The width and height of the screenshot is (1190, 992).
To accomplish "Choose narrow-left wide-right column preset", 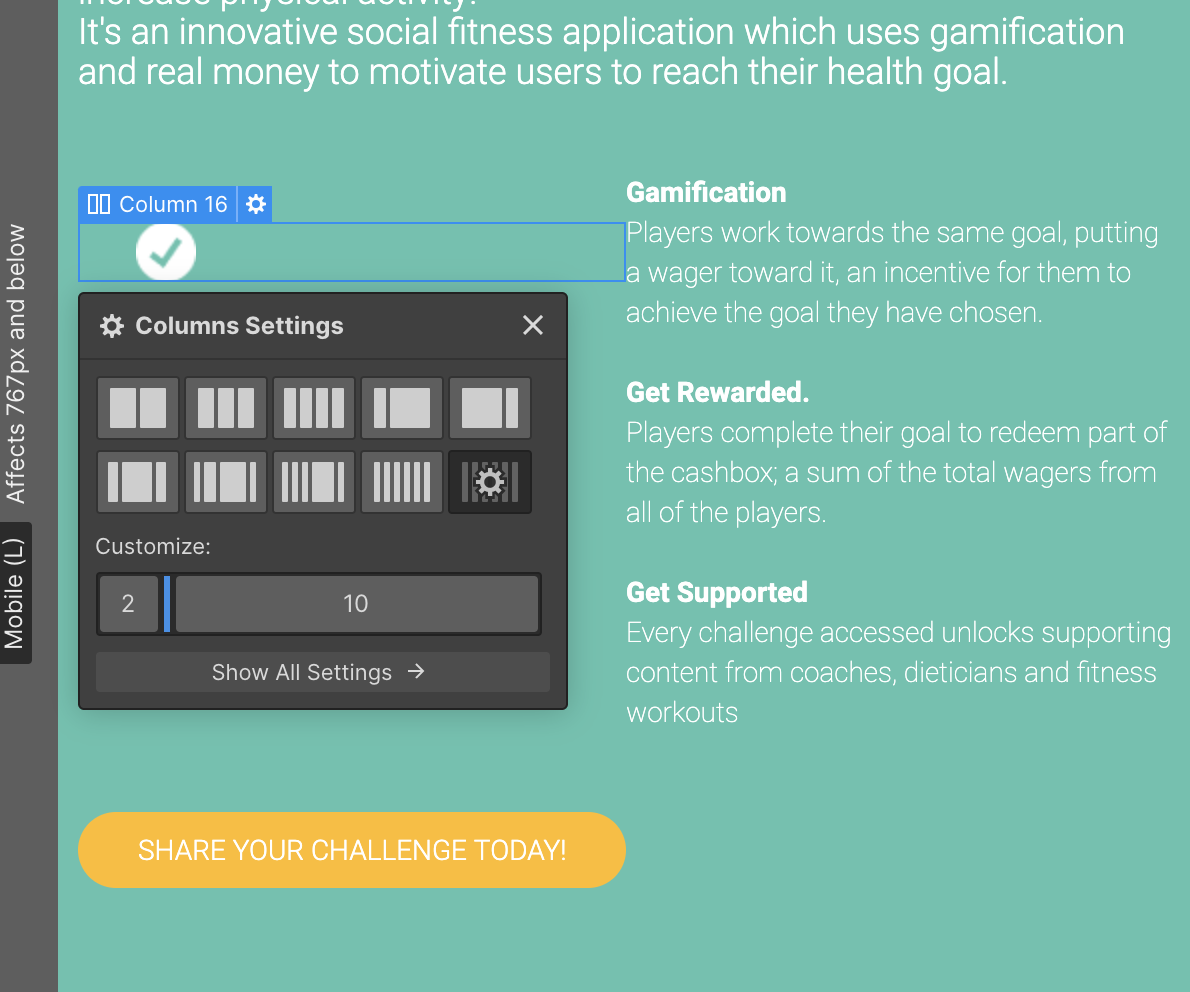I will [401, 408].
